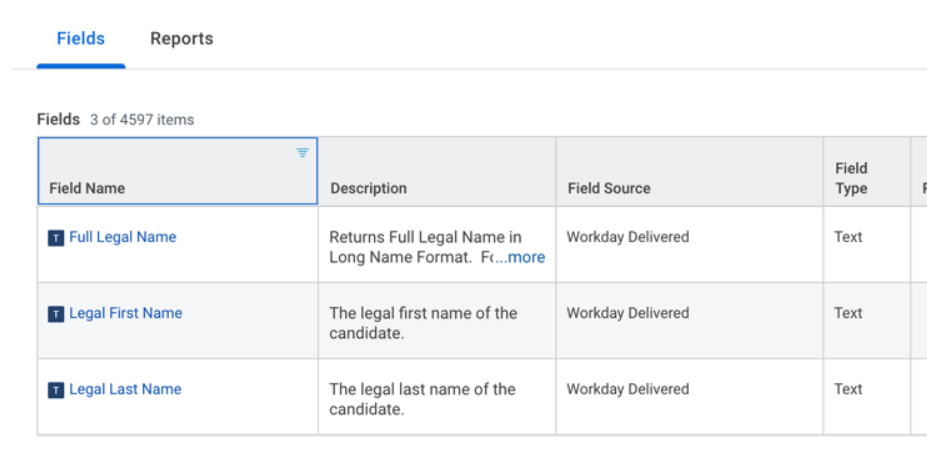This screenshot has width=927, height=449.
Task: Click the '3 of 4597 items' count label
Action: [x=142, y=120]
